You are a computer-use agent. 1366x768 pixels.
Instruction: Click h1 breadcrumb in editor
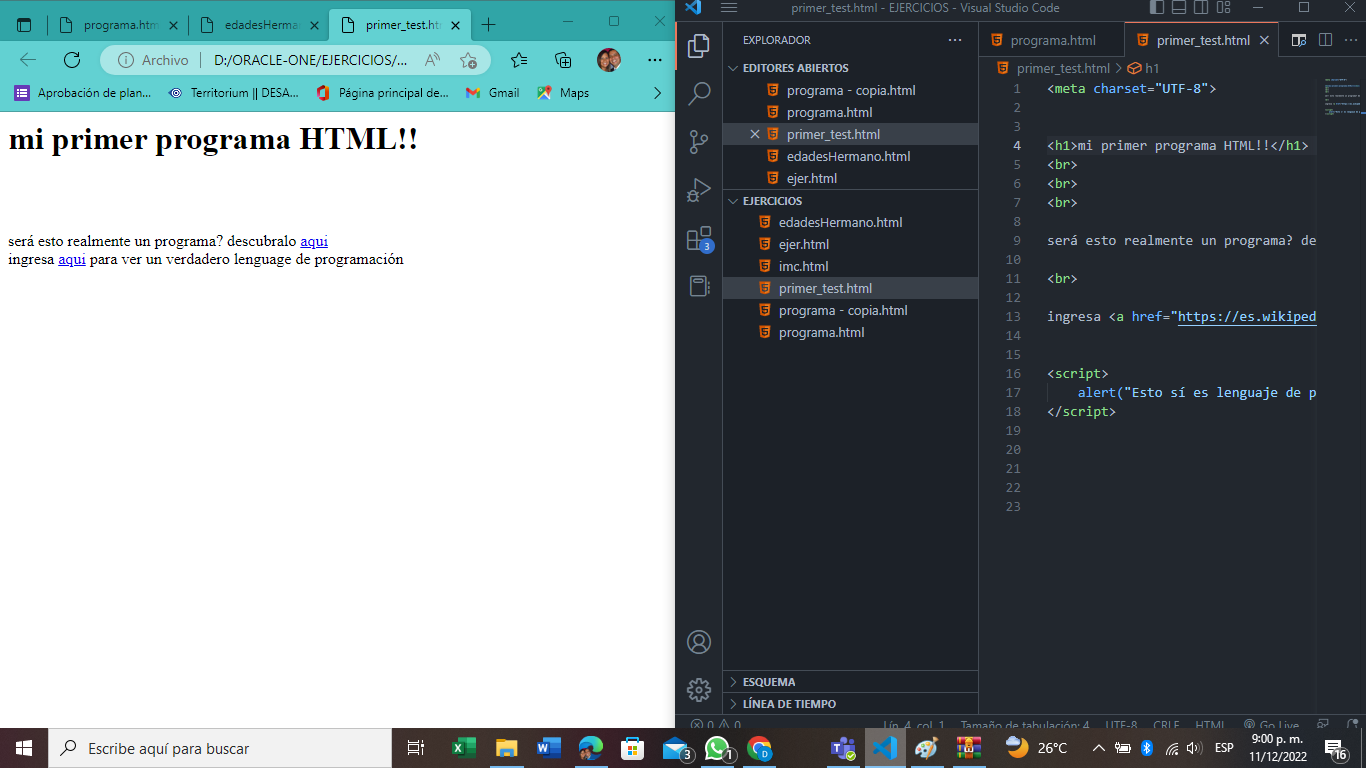click(1144, 68)
